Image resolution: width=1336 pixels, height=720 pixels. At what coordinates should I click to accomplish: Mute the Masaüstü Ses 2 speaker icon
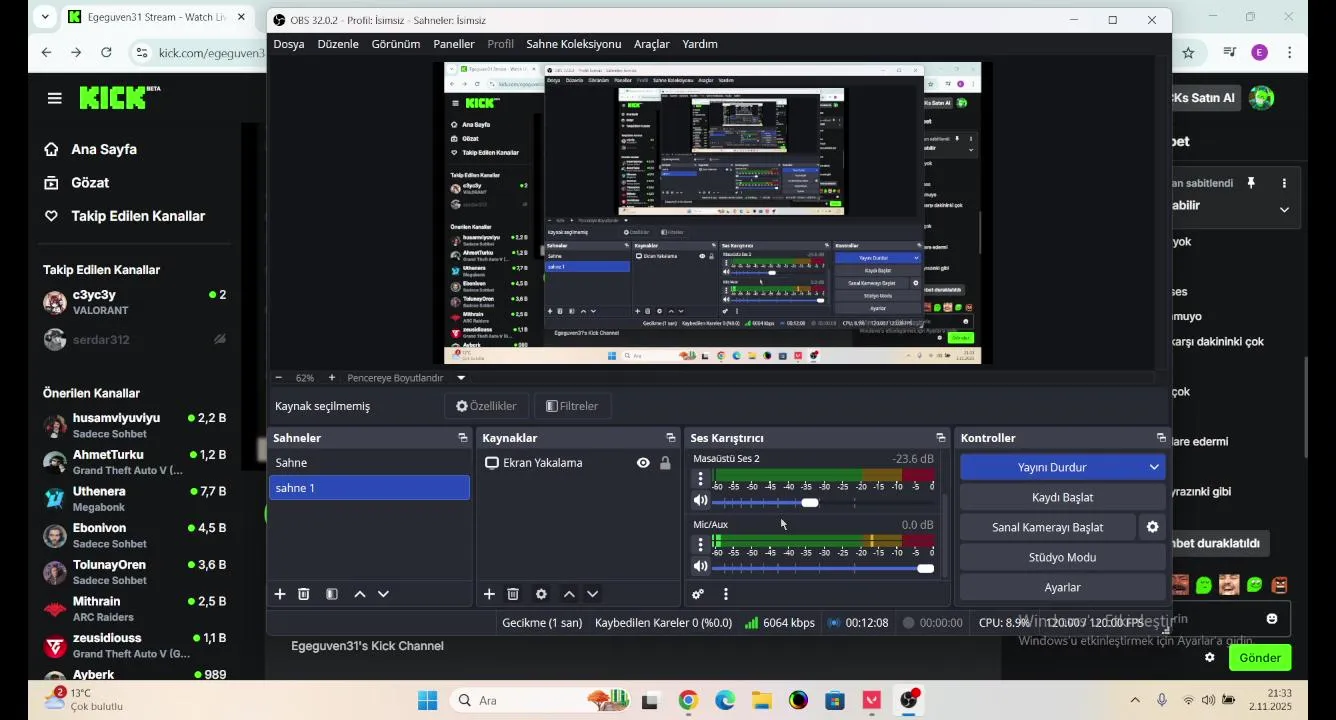click(x=701, y=501)
